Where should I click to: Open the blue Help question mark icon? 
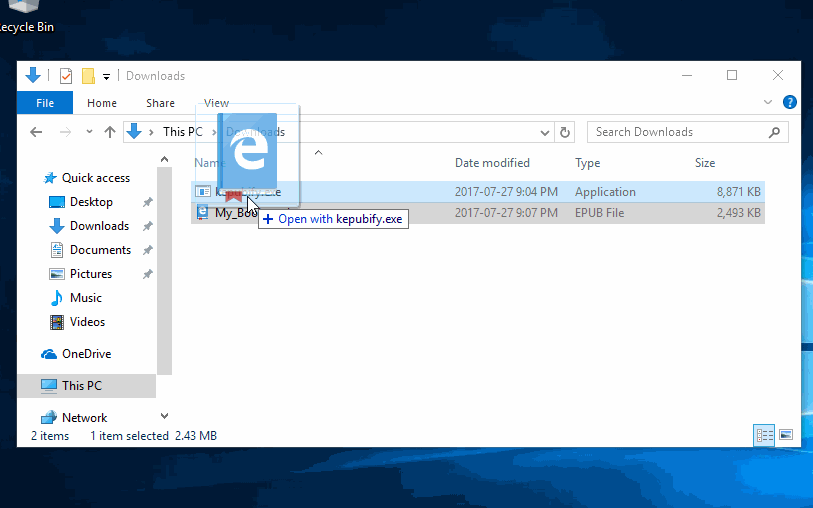pos(790,102)
